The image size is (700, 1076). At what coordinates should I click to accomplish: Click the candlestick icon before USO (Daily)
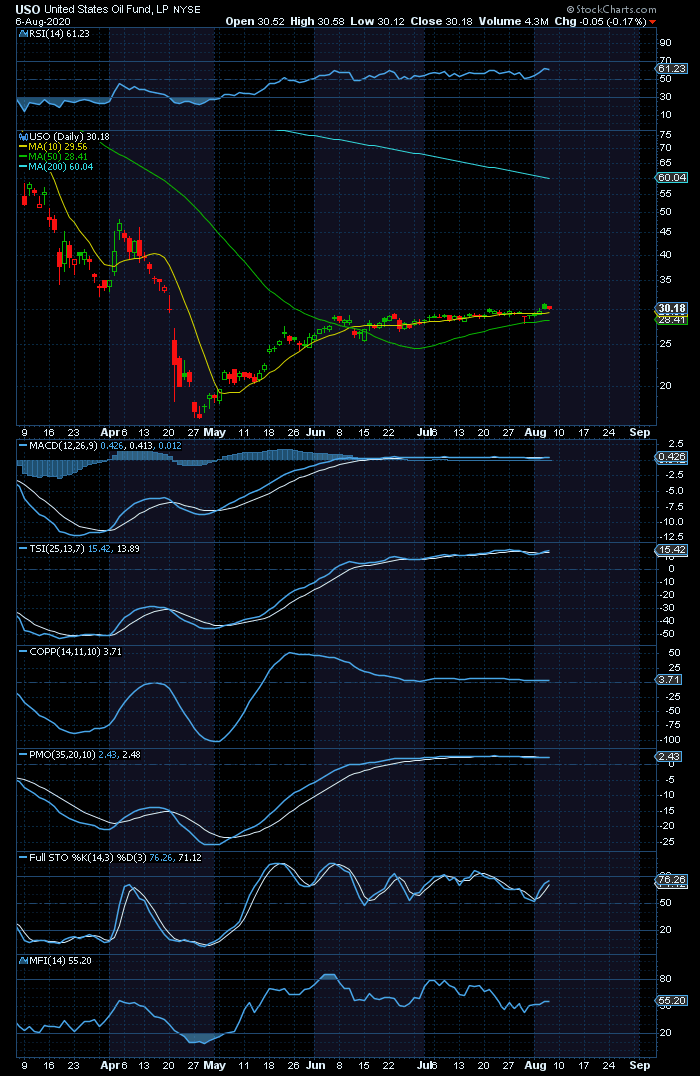pyautogui.click(x=23, y=137)
